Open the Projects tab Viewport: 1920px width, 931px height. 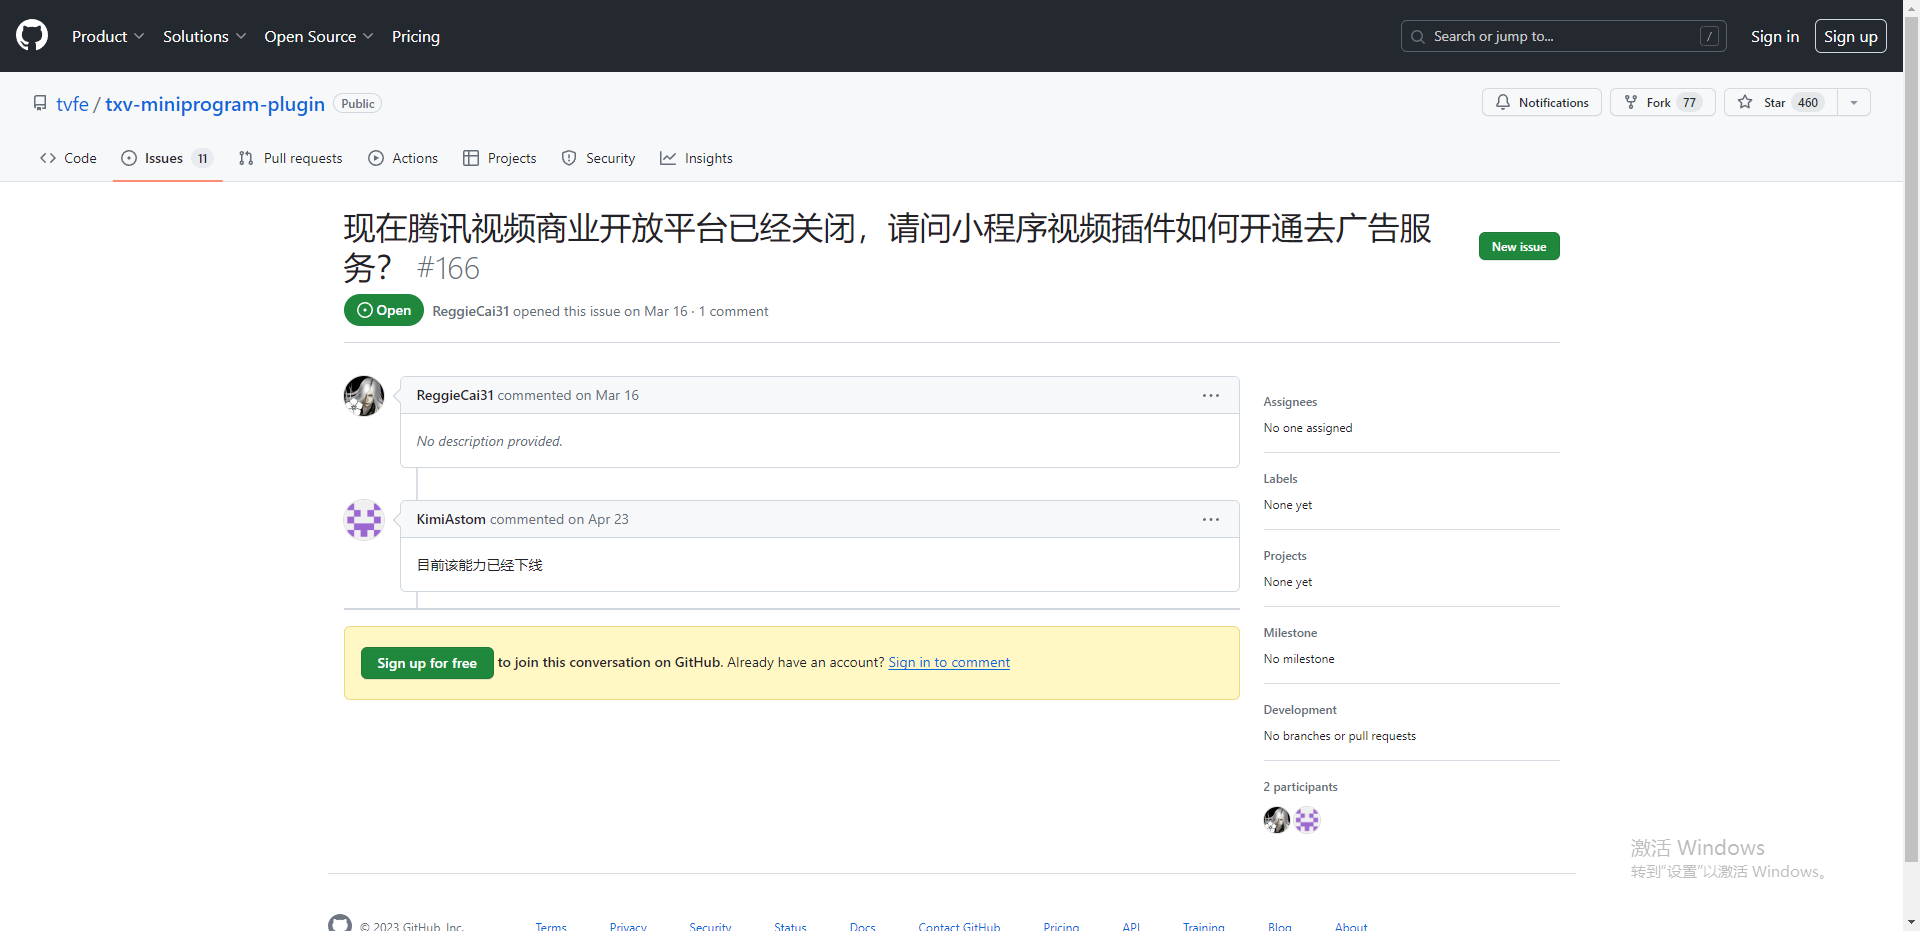[499, 158]
